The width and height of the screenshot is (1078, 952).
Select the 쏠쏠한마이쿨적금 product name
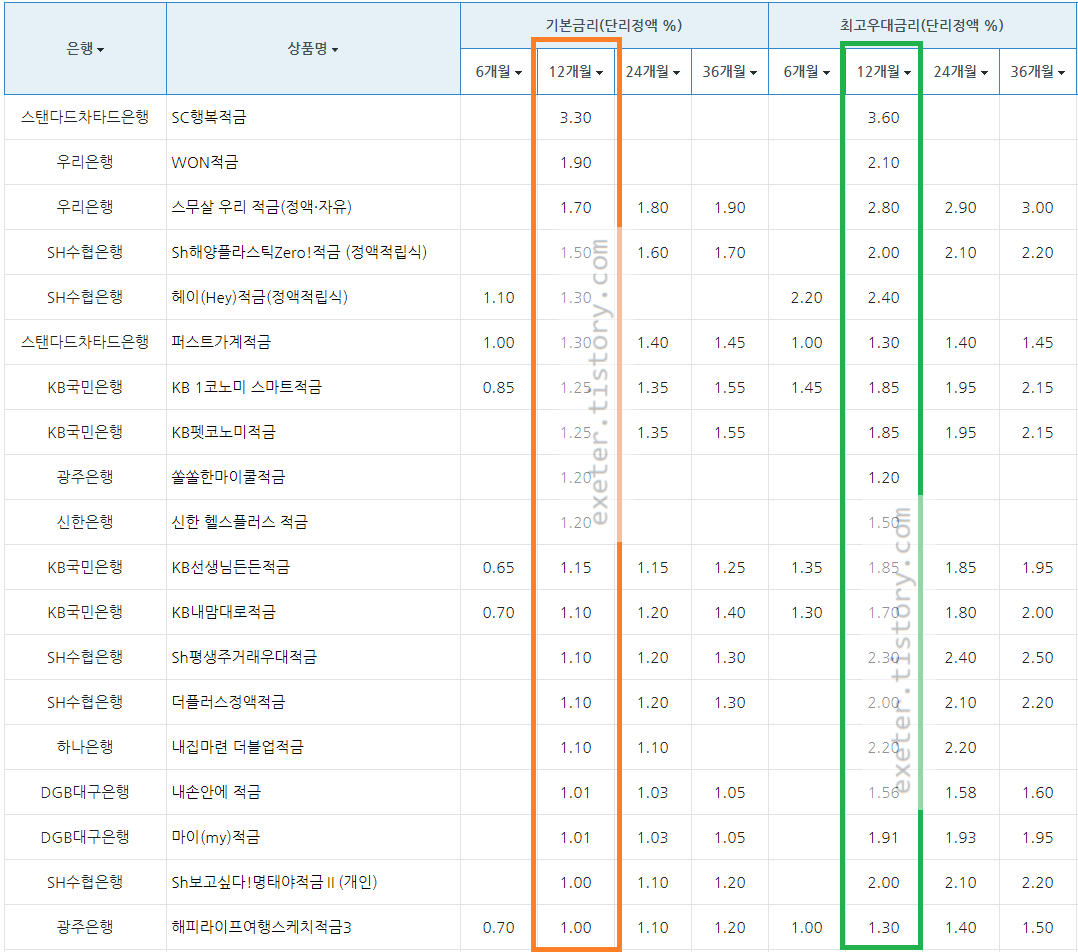228,477
